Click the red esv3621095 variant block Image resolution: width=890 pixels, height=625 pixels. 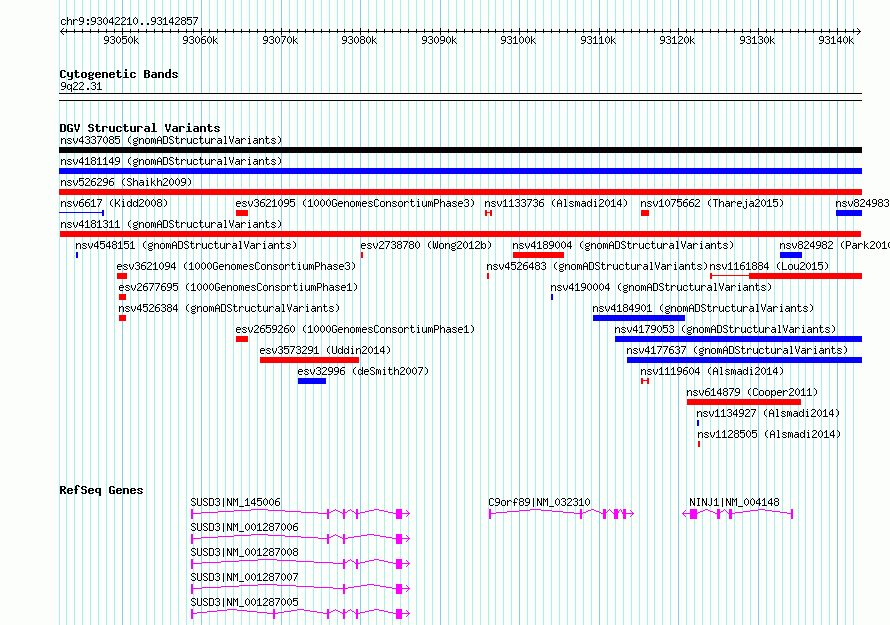pyautogui.click(x=242, y=213)
